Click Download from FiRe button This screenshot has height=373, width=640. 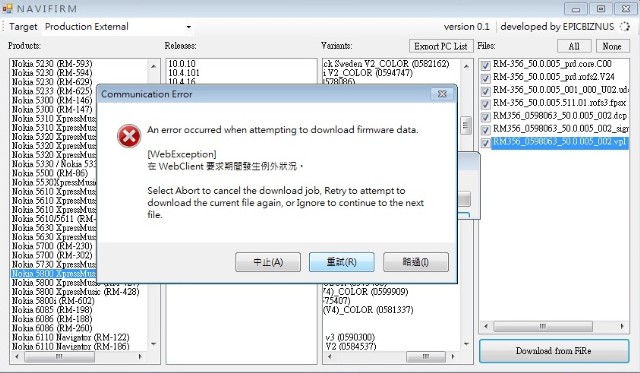point(554,351)
